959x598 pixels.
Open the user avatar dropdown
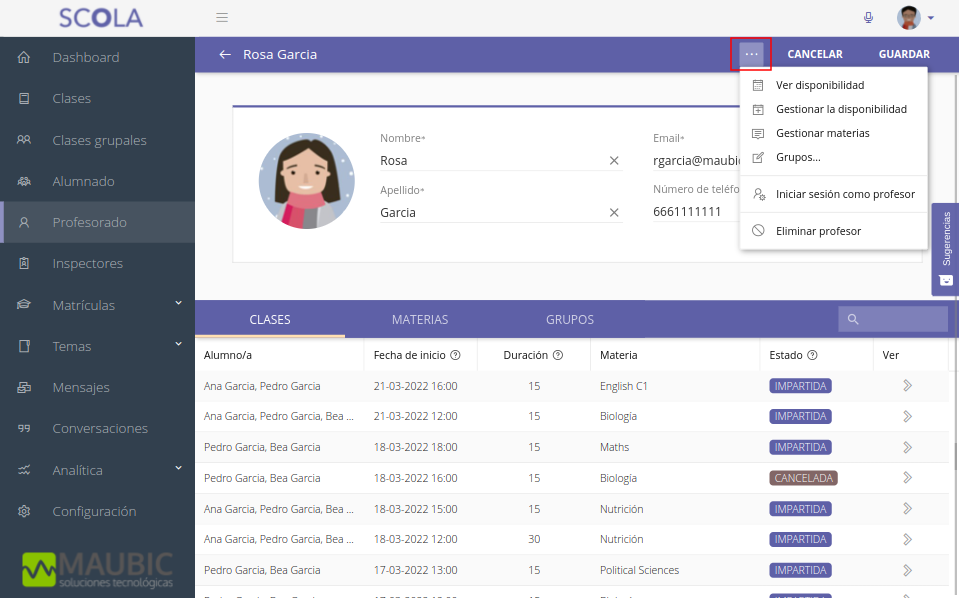tap(915, 18)
